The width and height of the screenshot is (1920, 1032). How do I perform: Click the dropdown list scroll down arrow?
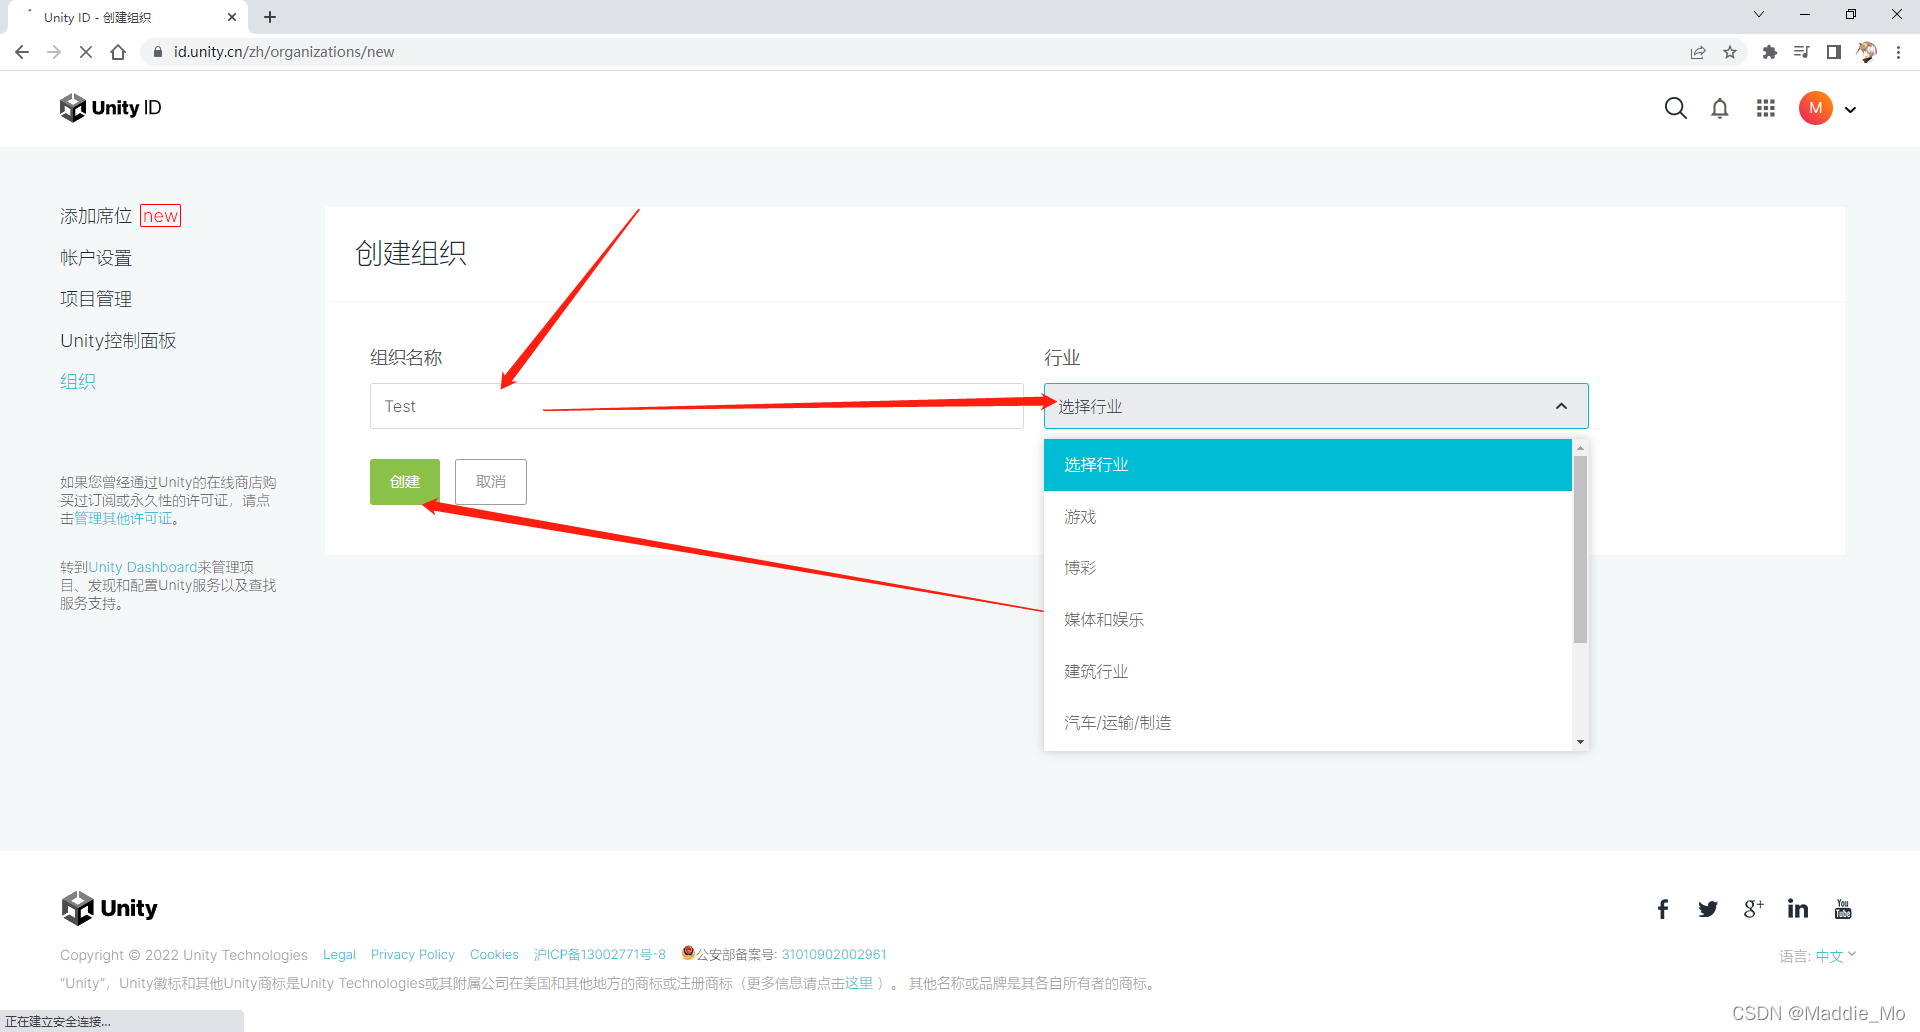[1580, 742]
